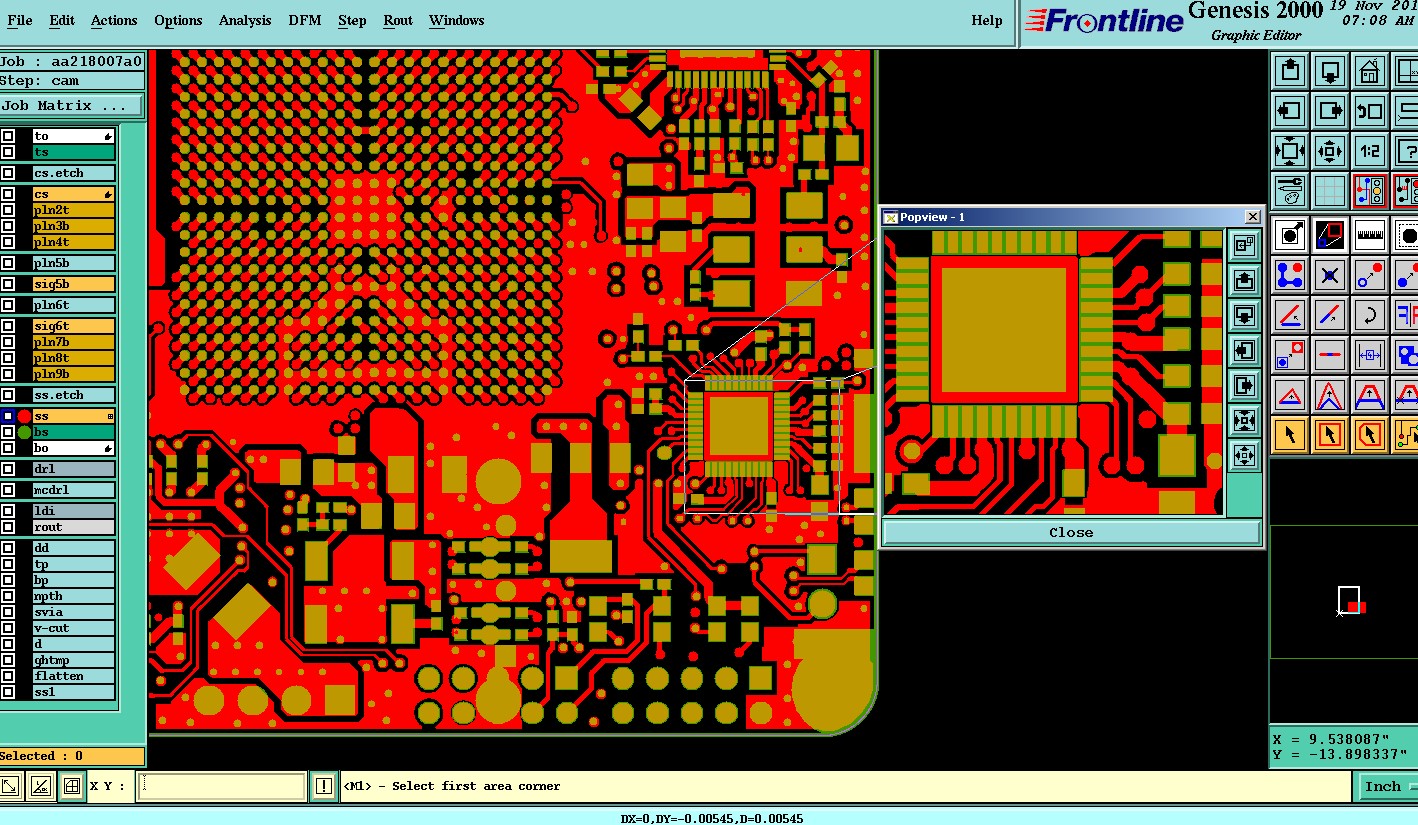Select layer name 'svia'

tap(74, 612)
